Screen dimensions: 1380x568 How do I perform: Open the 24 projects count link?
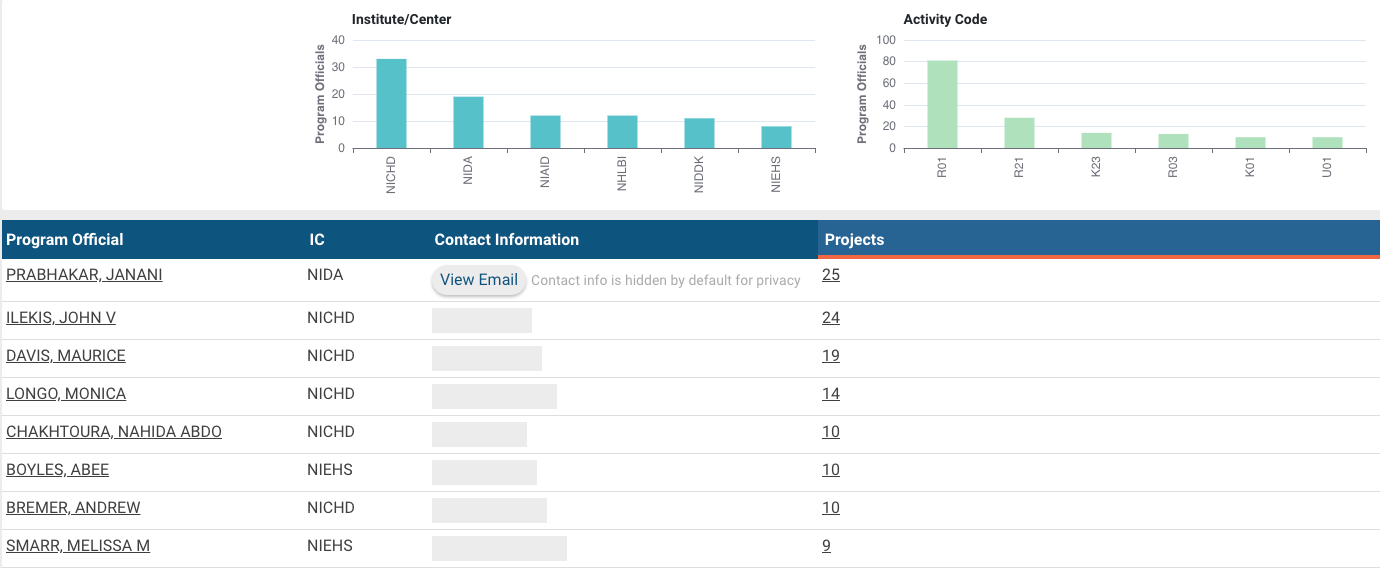point(831,318)
